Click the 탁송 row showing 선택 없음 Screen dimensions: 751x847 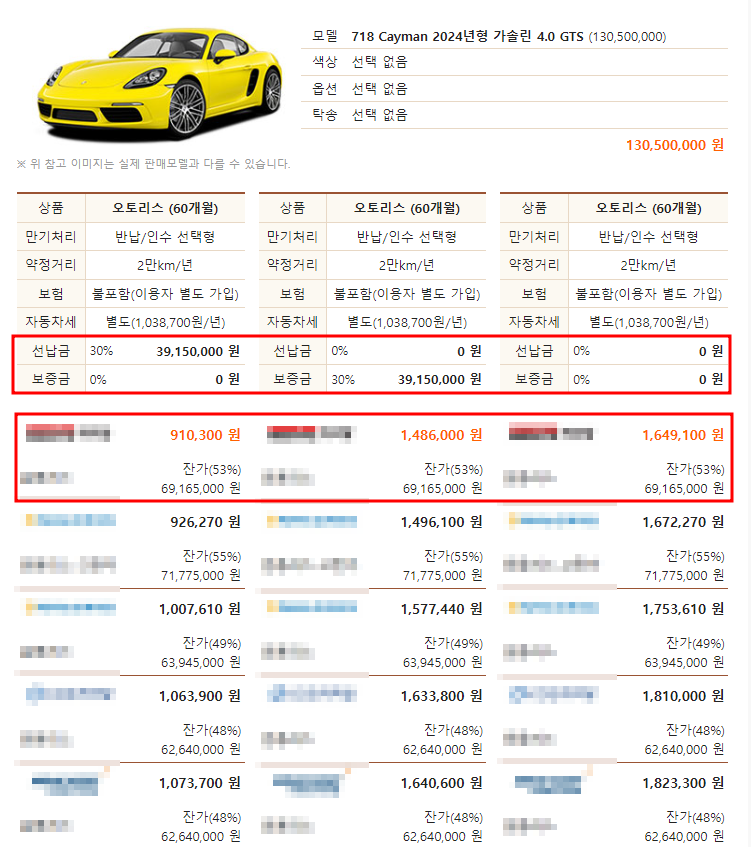tap(514, 115)
